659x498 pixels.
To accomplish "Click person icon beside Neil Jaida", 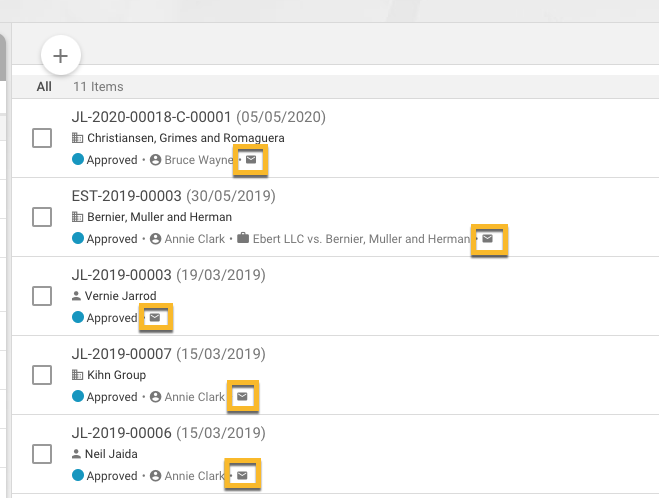I will pos(76,454).
